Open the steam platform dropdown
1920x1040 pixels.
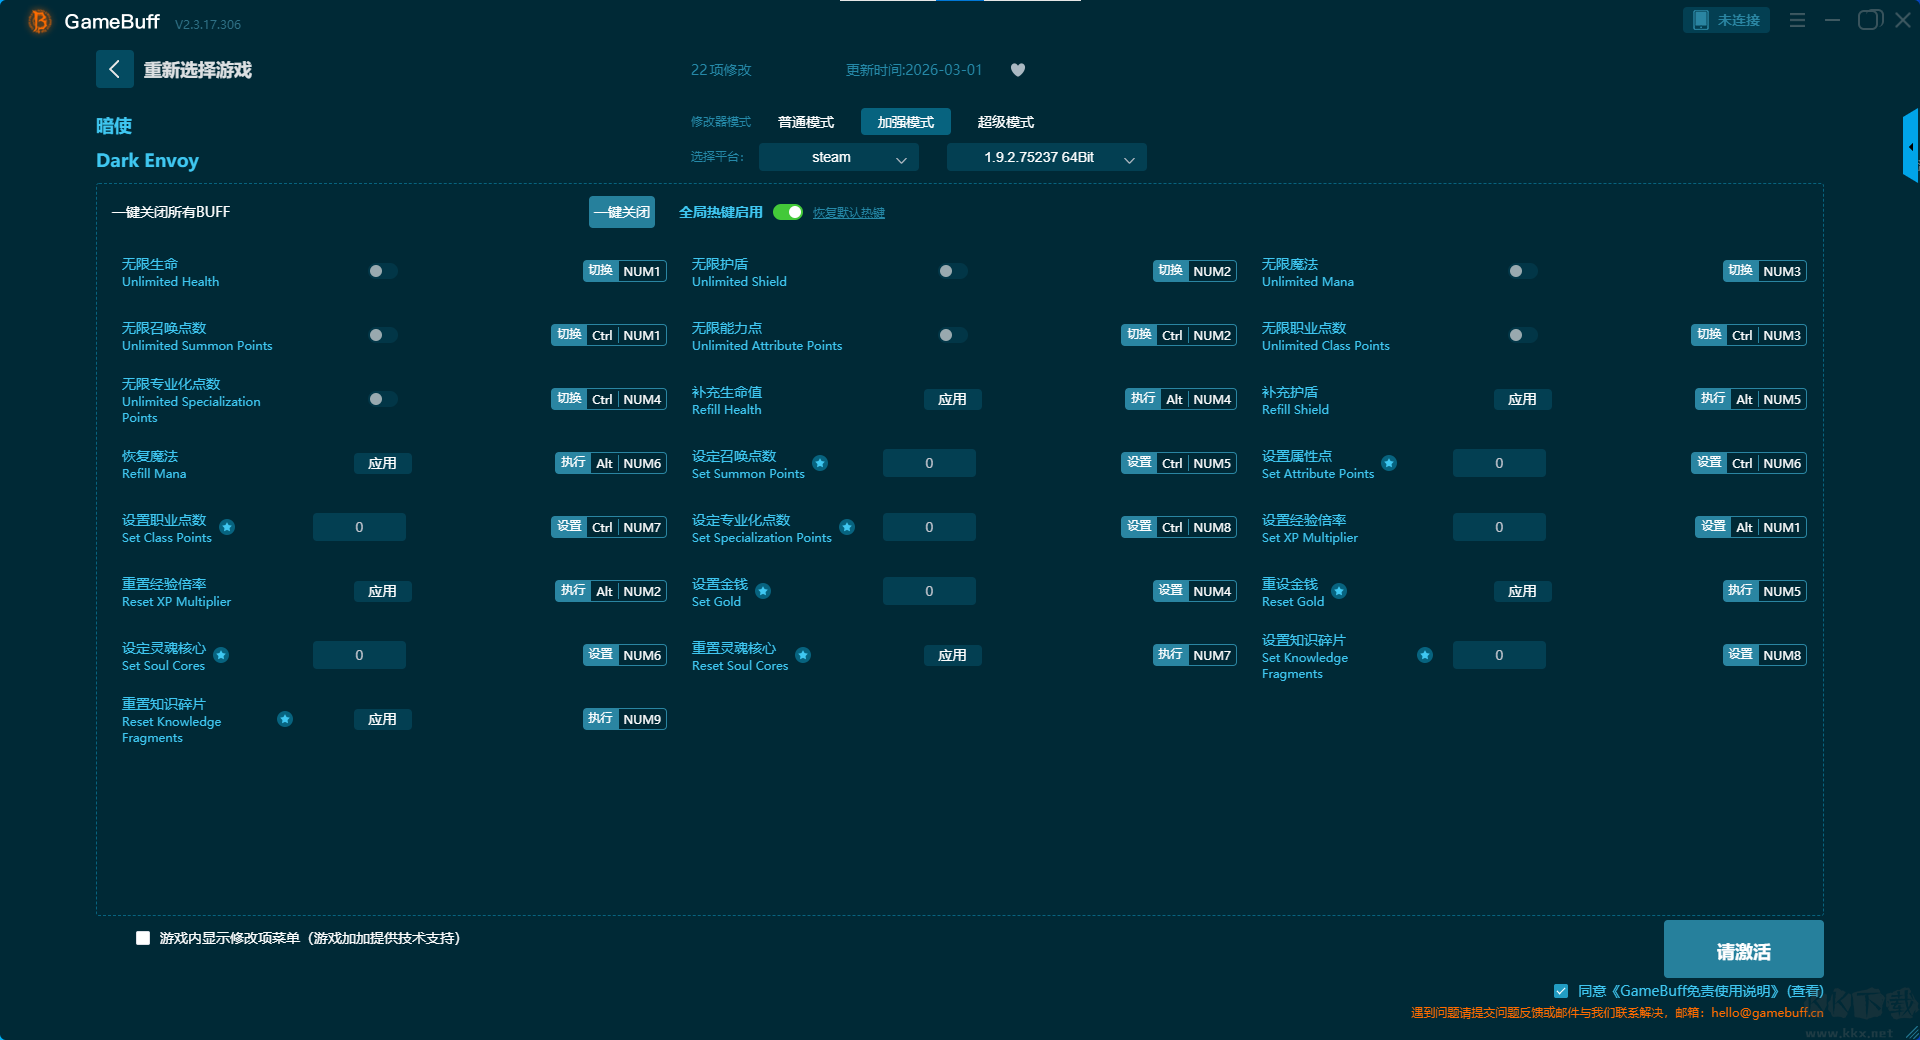838,157
